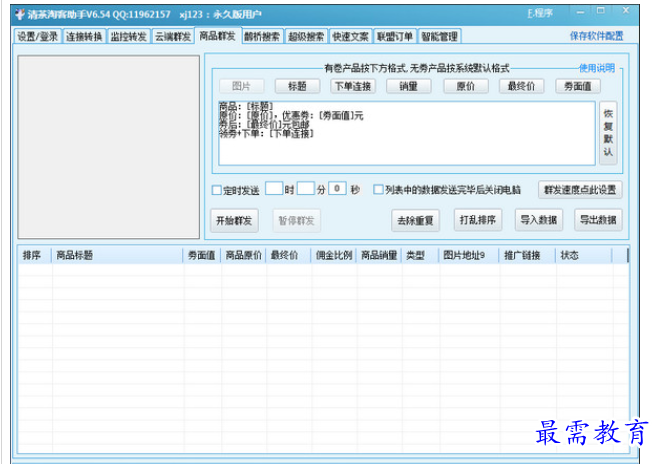Insert the 下单连接 placeholder

point(353,86)
